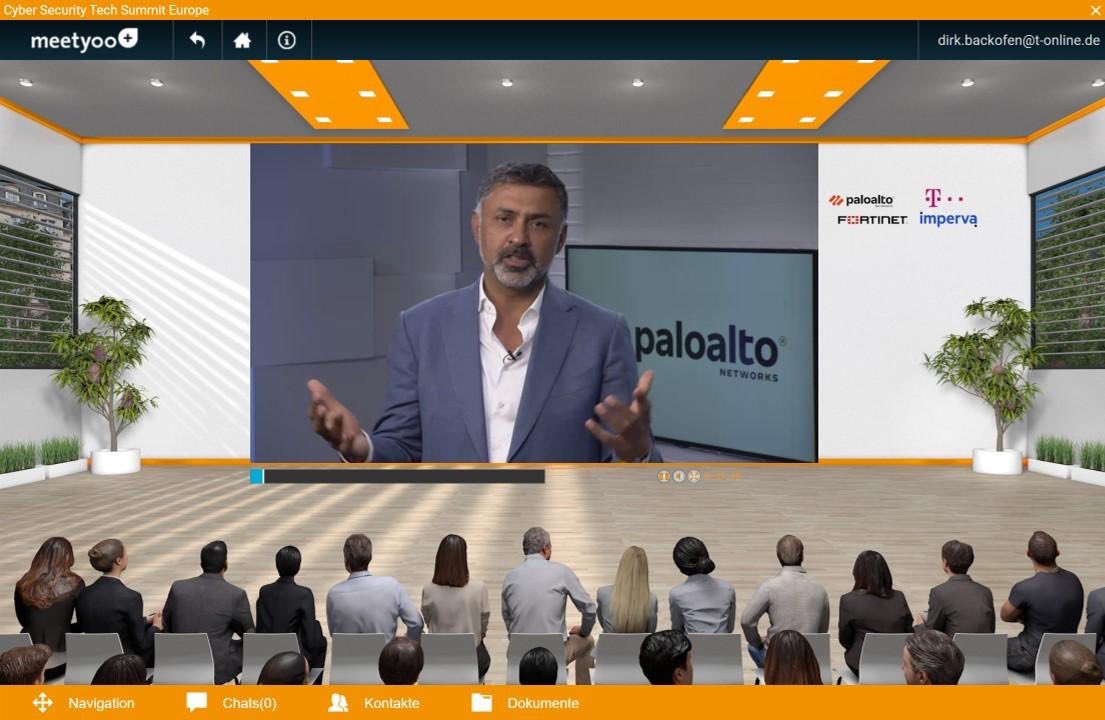Open the home lobby icon
The width and height of the screenshot is (1105, 720).
point(242,40)
